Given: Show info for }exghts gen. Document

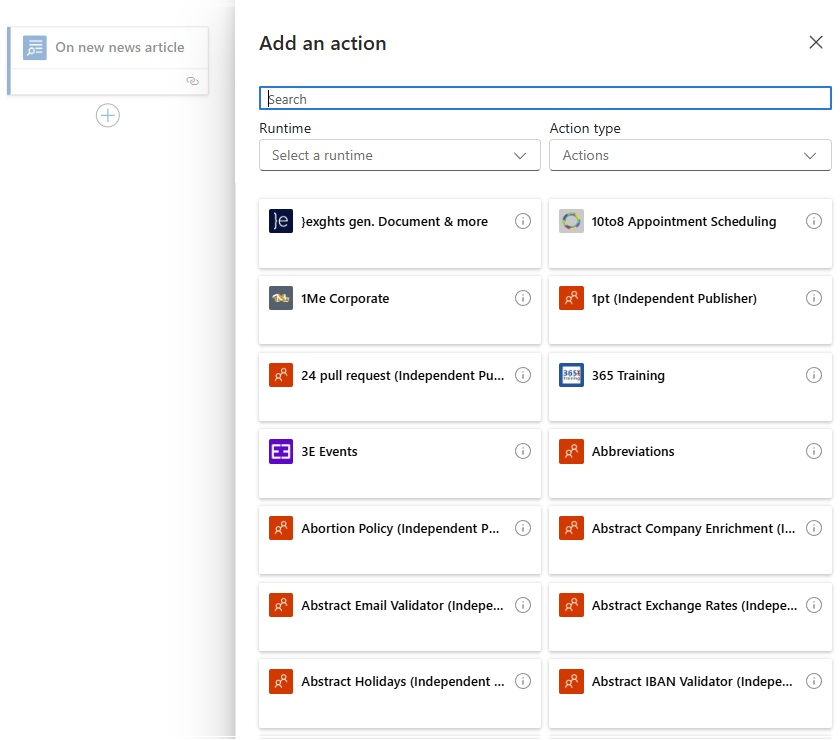Looking at the screenshot, I should click(x=523, y=221).
